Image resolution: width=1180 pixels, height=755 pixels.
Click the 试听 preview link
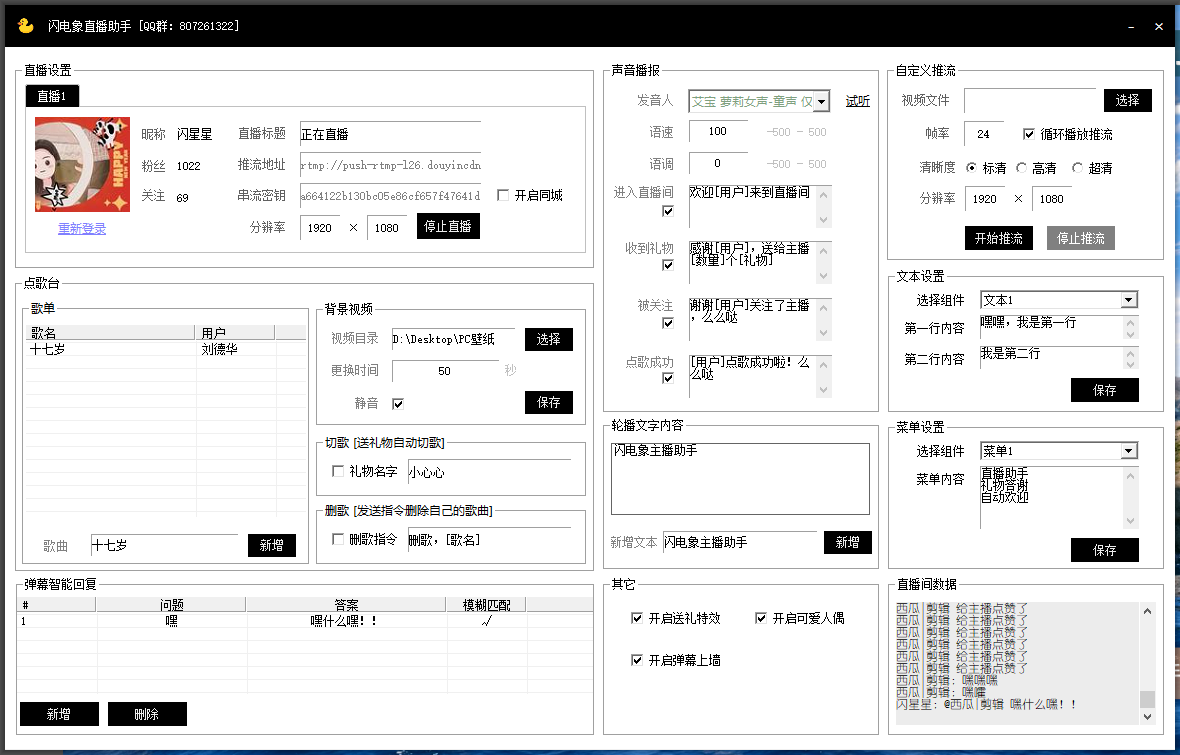coord(857,101)
